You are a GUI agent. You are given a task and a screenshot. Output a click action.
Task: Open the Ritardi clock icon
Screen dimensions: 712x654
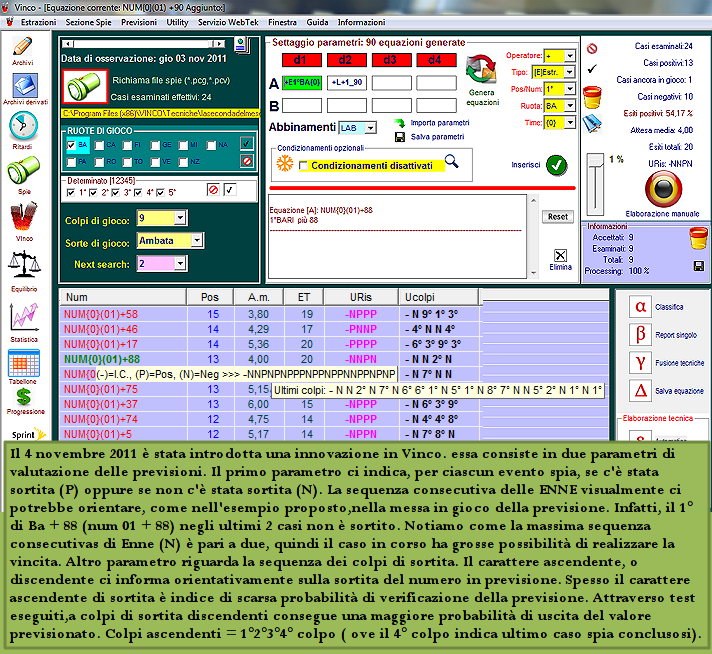23,126
